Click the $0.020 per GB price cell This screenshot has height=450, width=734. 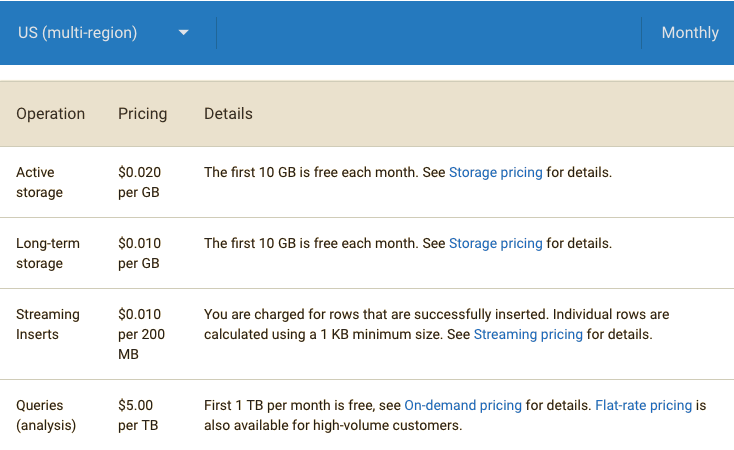pyautogui.click(x=139, y=182)
